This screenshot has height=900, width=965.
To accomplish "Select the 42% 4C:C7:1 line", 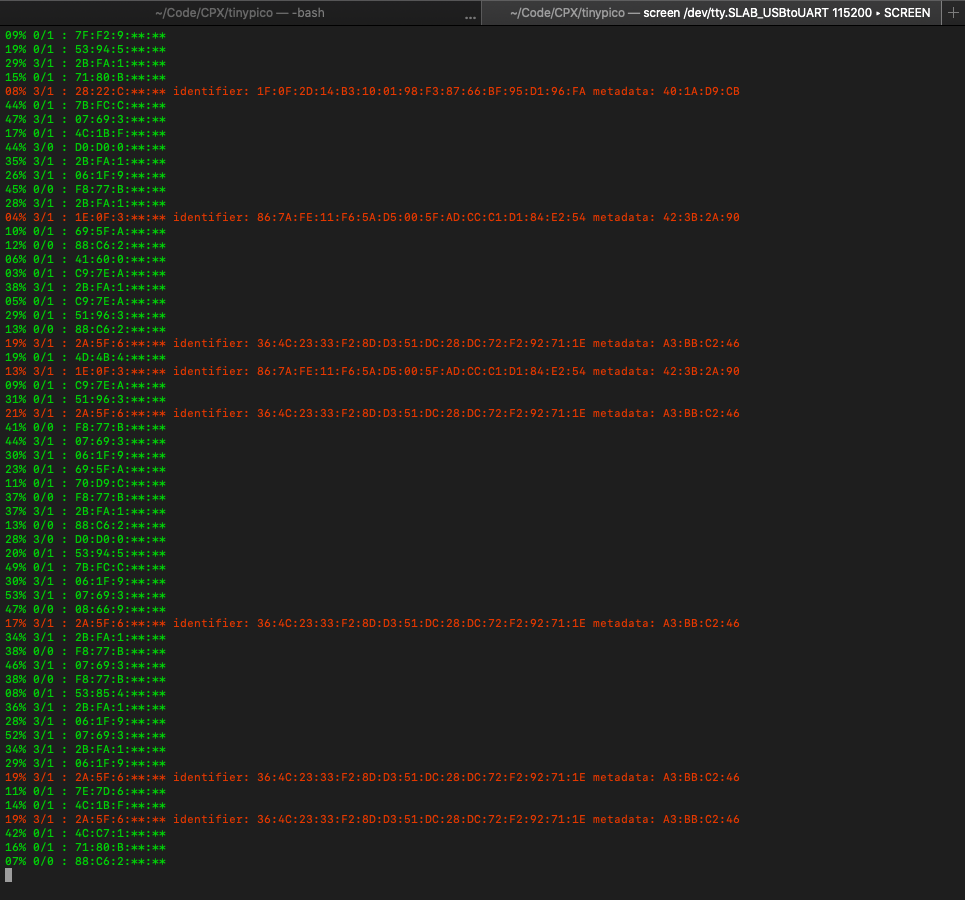I will 86,833.
